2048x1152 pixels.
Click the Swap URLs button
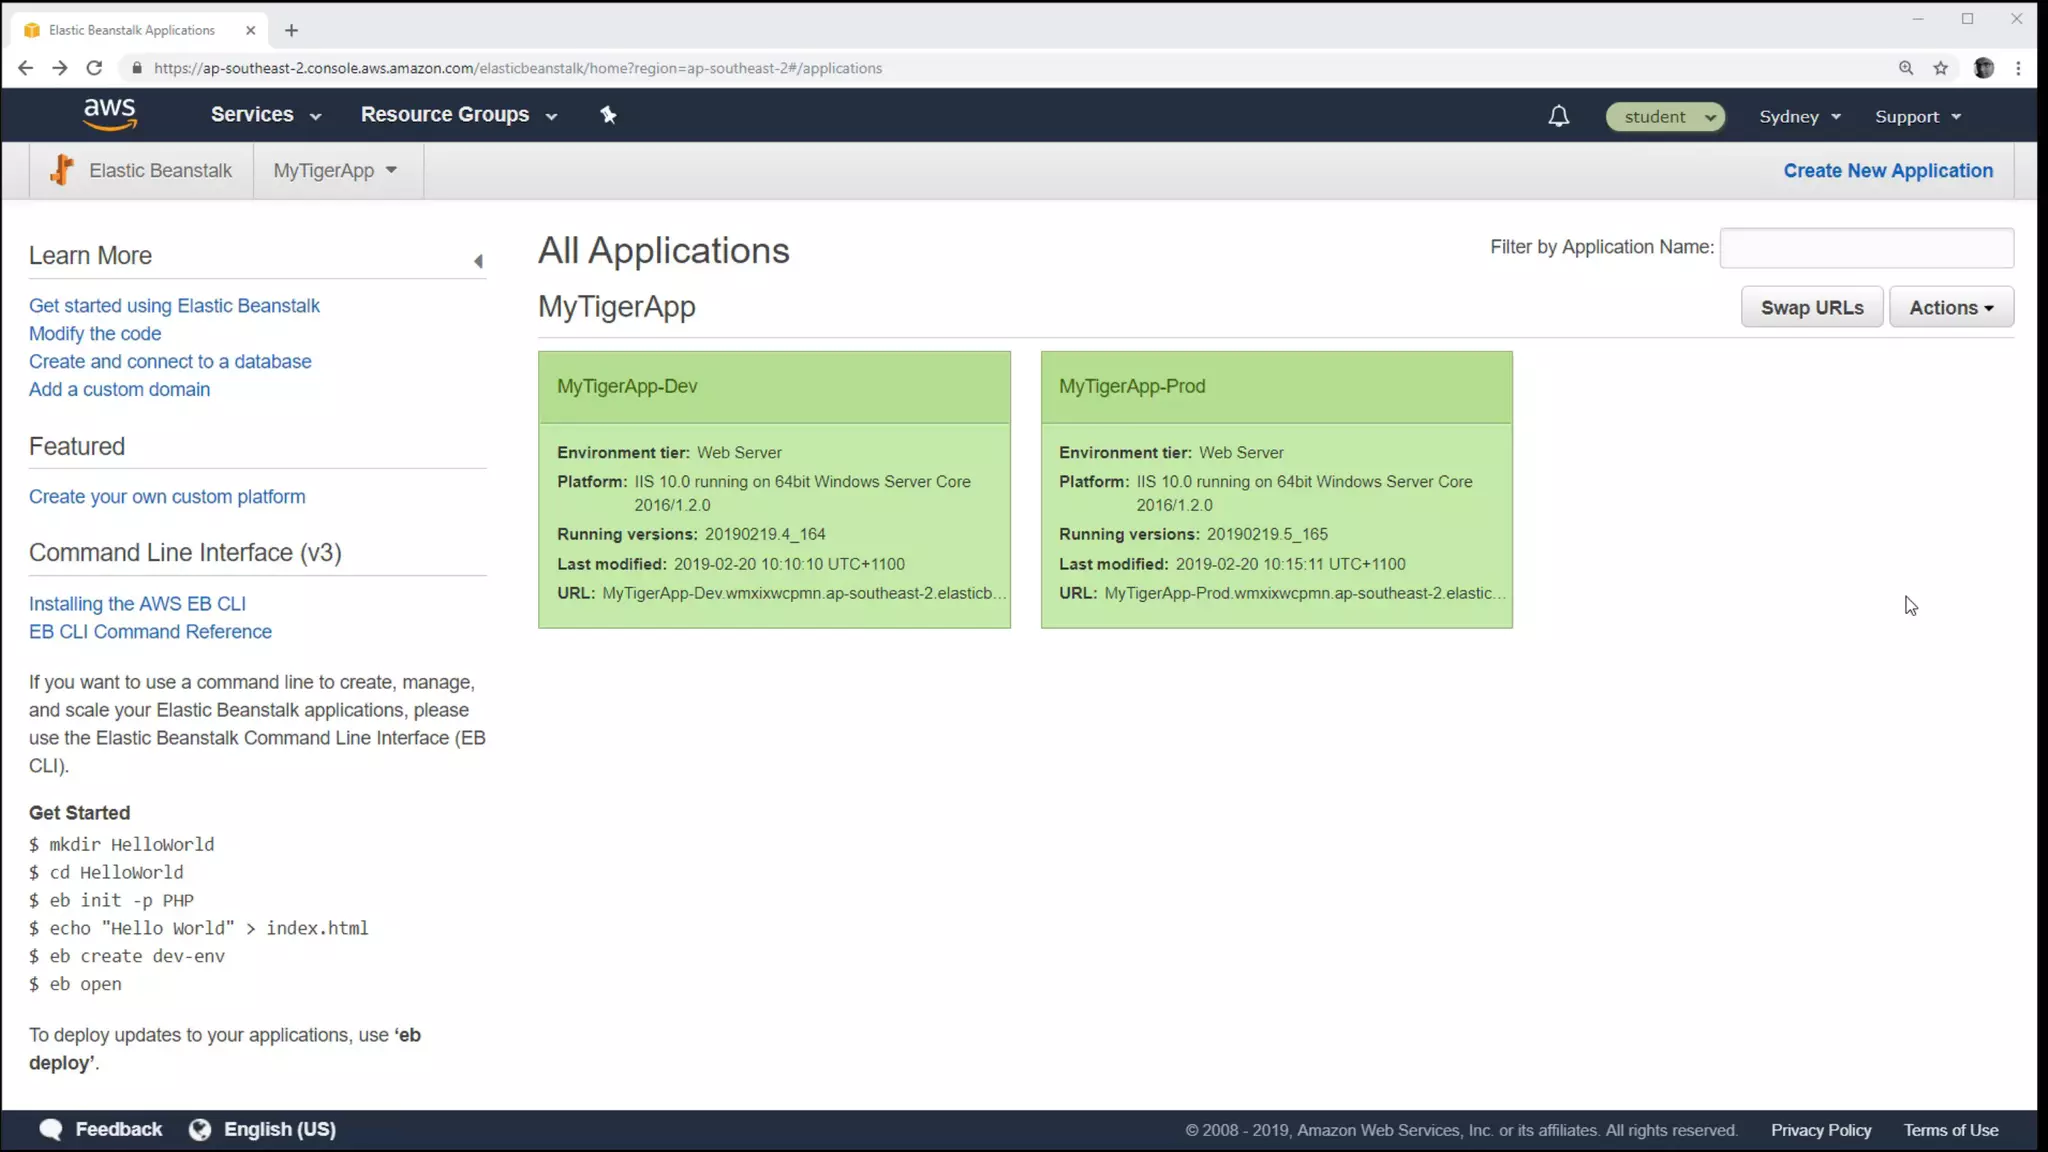[x=1811, y=307]
